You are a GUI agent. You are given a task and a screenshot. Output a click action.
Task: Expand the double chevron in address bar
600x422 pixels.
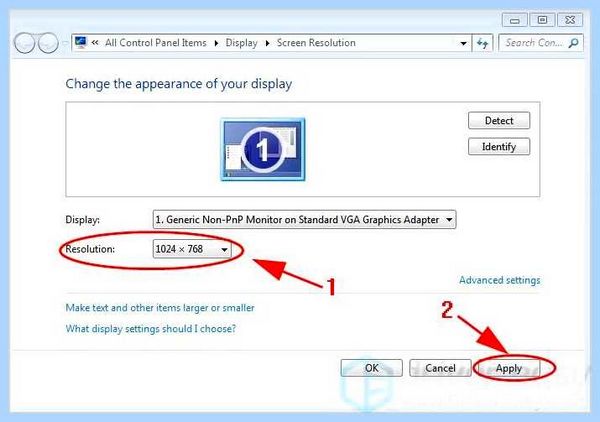[95, 42]
